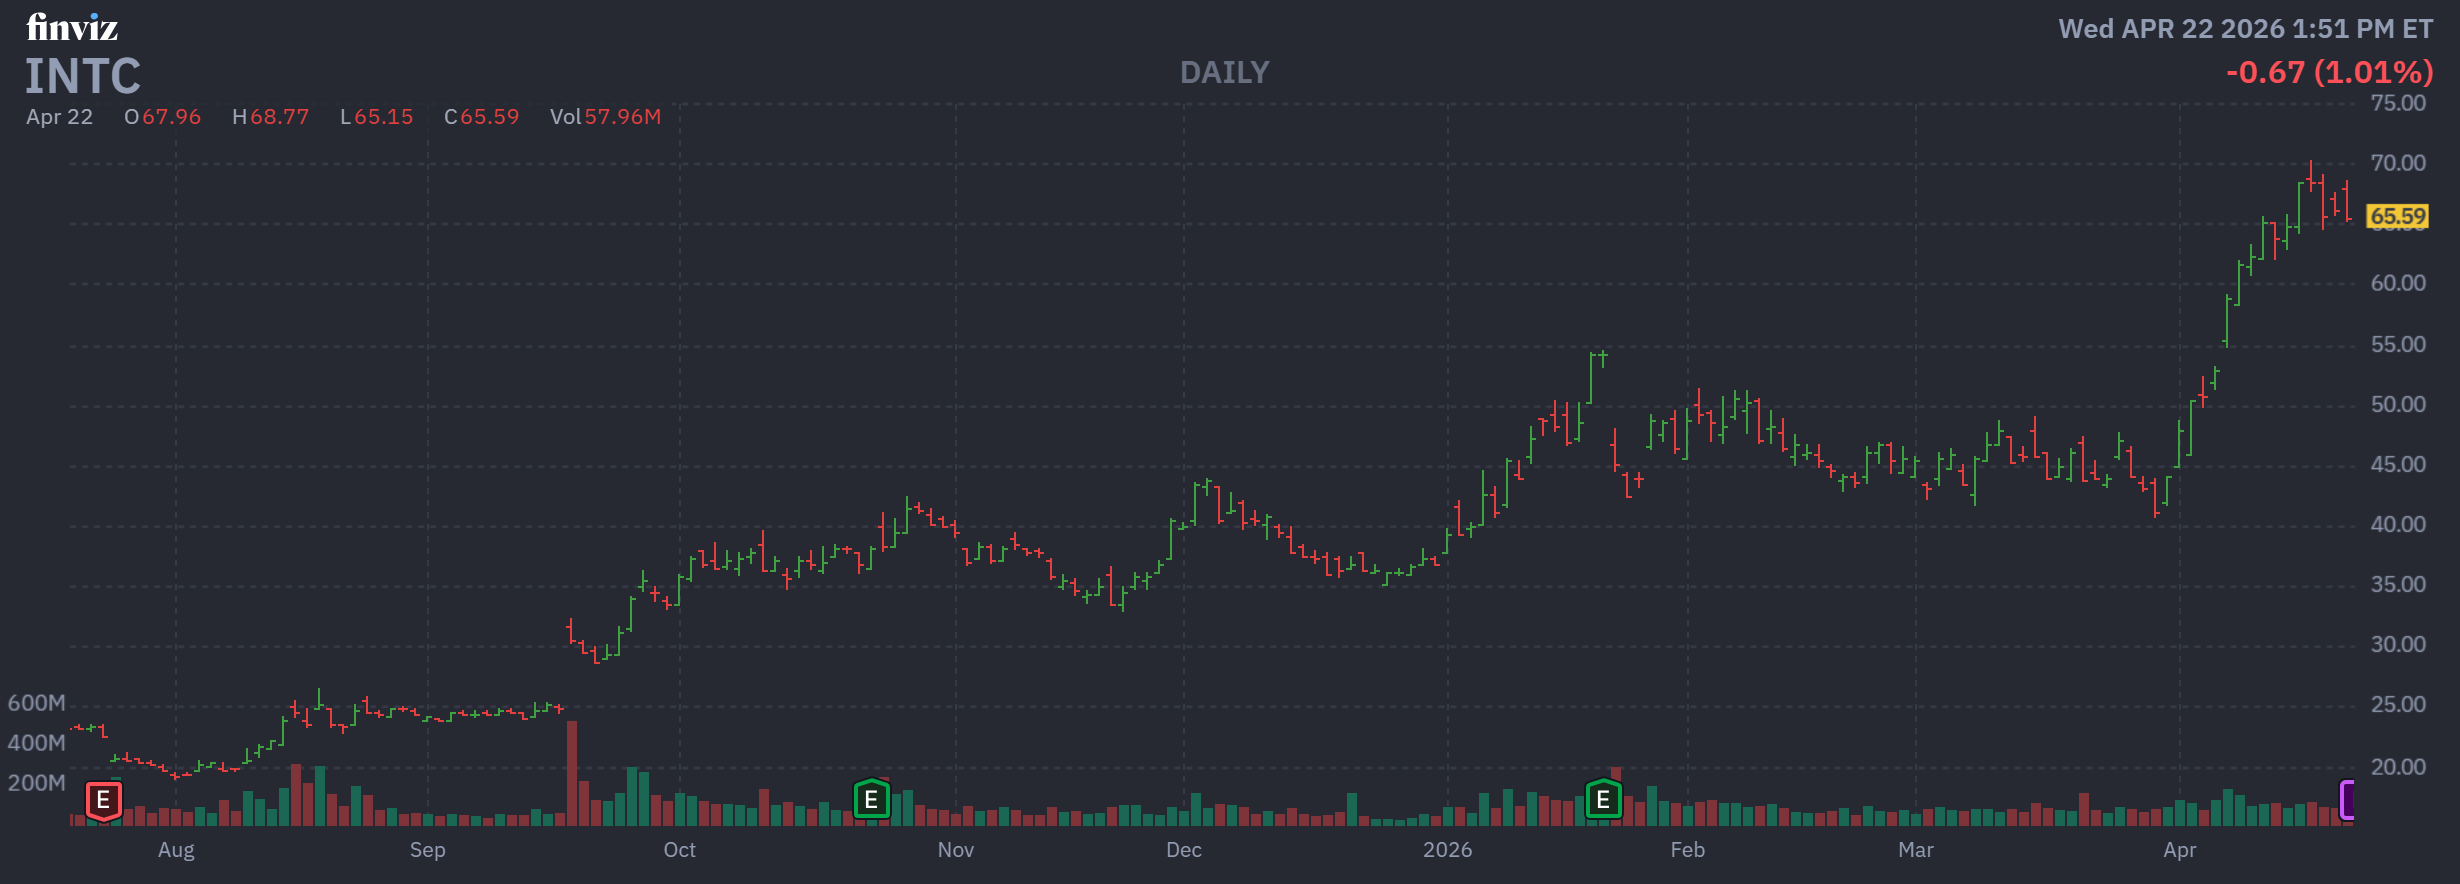Viewport: 2460px width, 884px height.
Task: Open the green earnings marker before Feb
Action: point(1603,800)
